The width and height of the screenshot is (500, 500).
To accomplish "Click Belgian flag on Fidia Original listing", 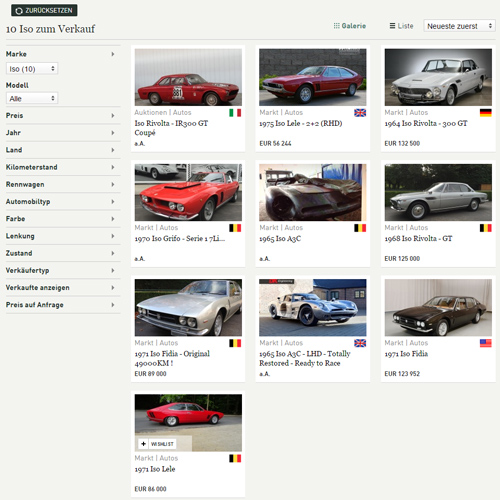I will [x=235, y=343].
